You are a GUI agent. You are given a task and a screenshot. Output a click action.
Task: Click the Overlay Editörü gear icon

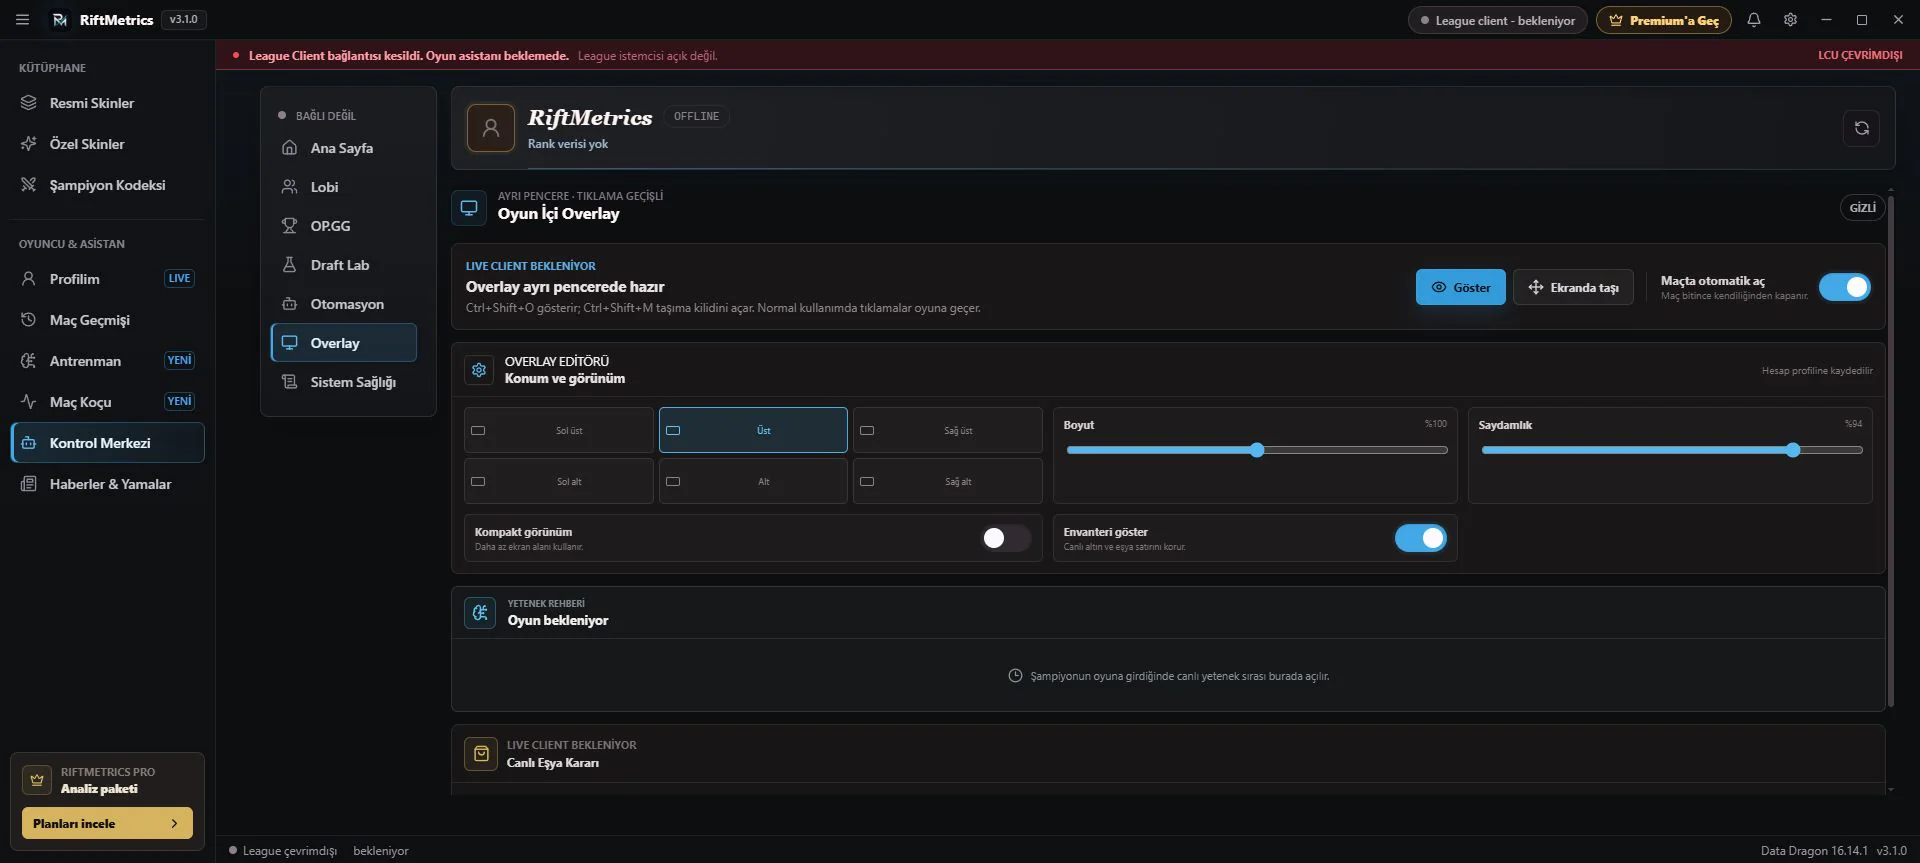coord(479,370)
